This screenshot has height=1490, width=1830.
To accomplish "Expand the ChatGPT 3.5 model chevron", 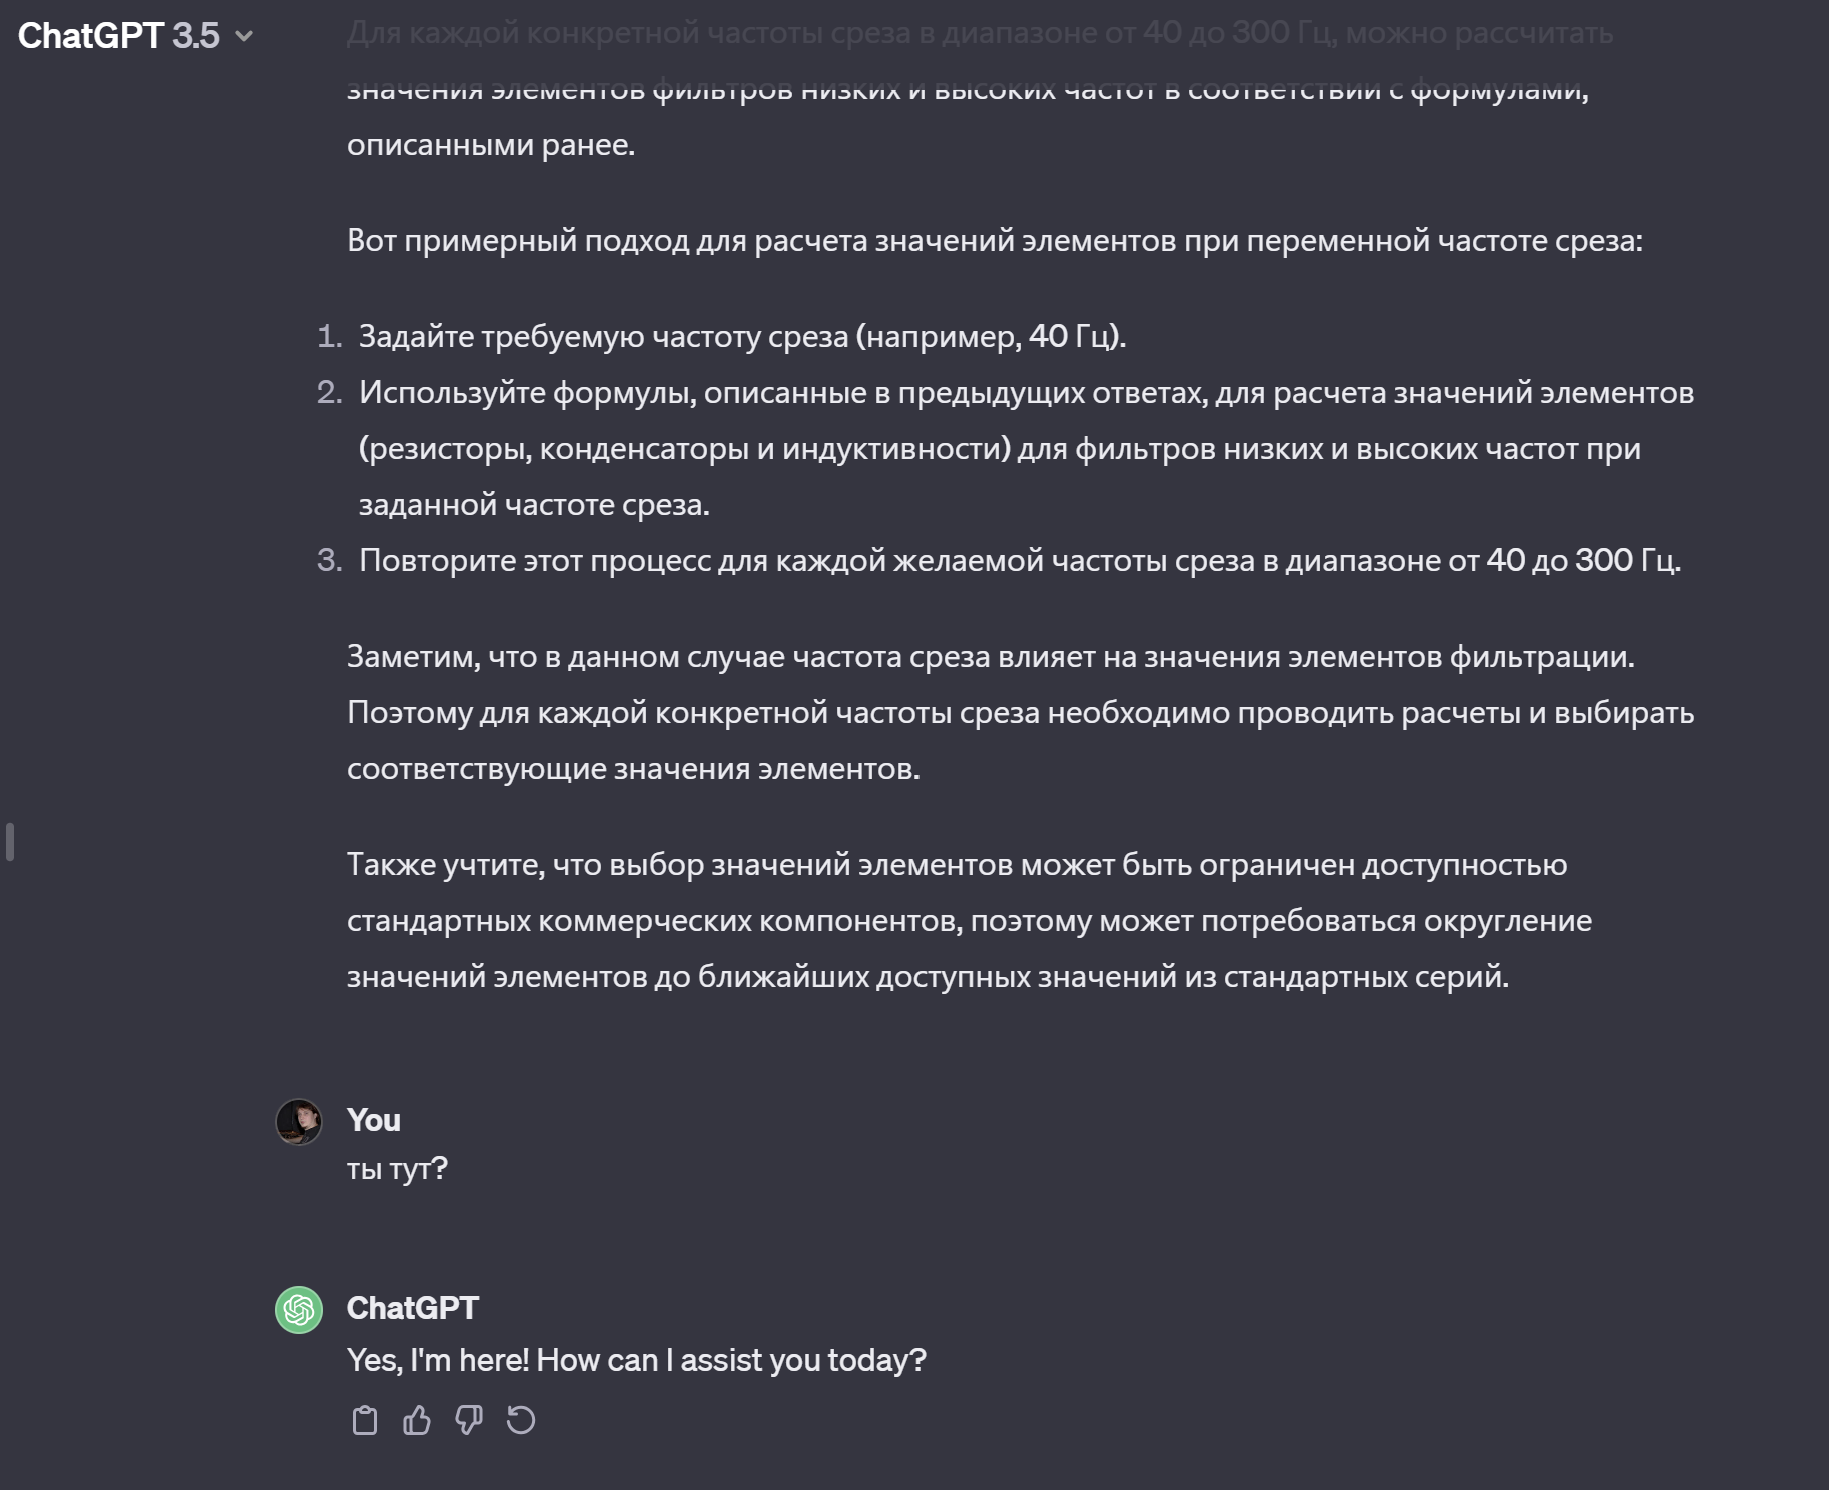I will tap(244, 37).
